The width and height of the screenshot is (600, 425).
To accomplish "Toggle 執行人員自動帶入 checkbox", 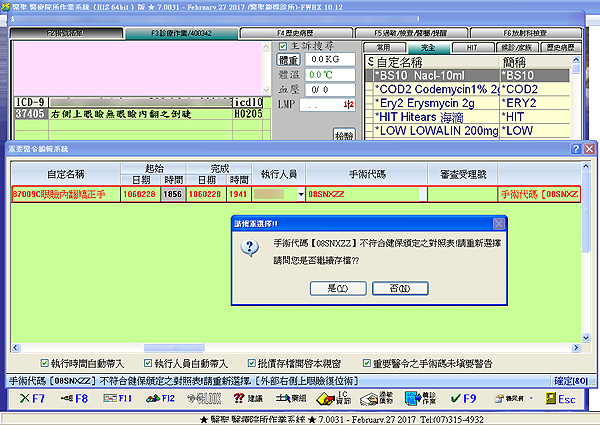I will (148, 363).
